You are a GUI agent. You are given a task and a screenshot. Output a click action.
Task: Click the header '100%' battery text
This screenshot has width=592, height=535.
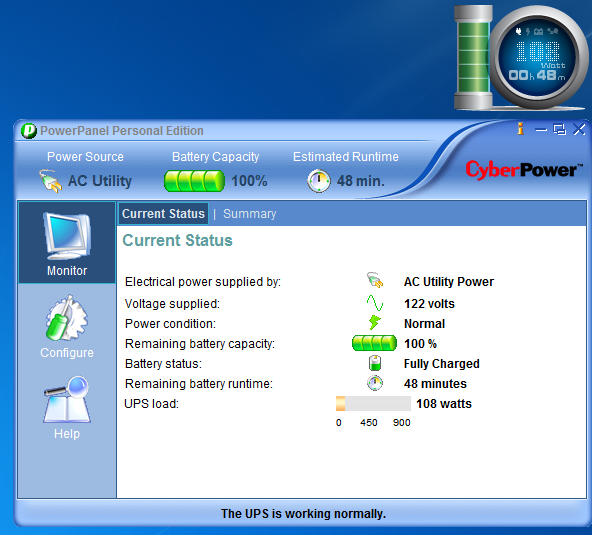(x=249, y=181)
